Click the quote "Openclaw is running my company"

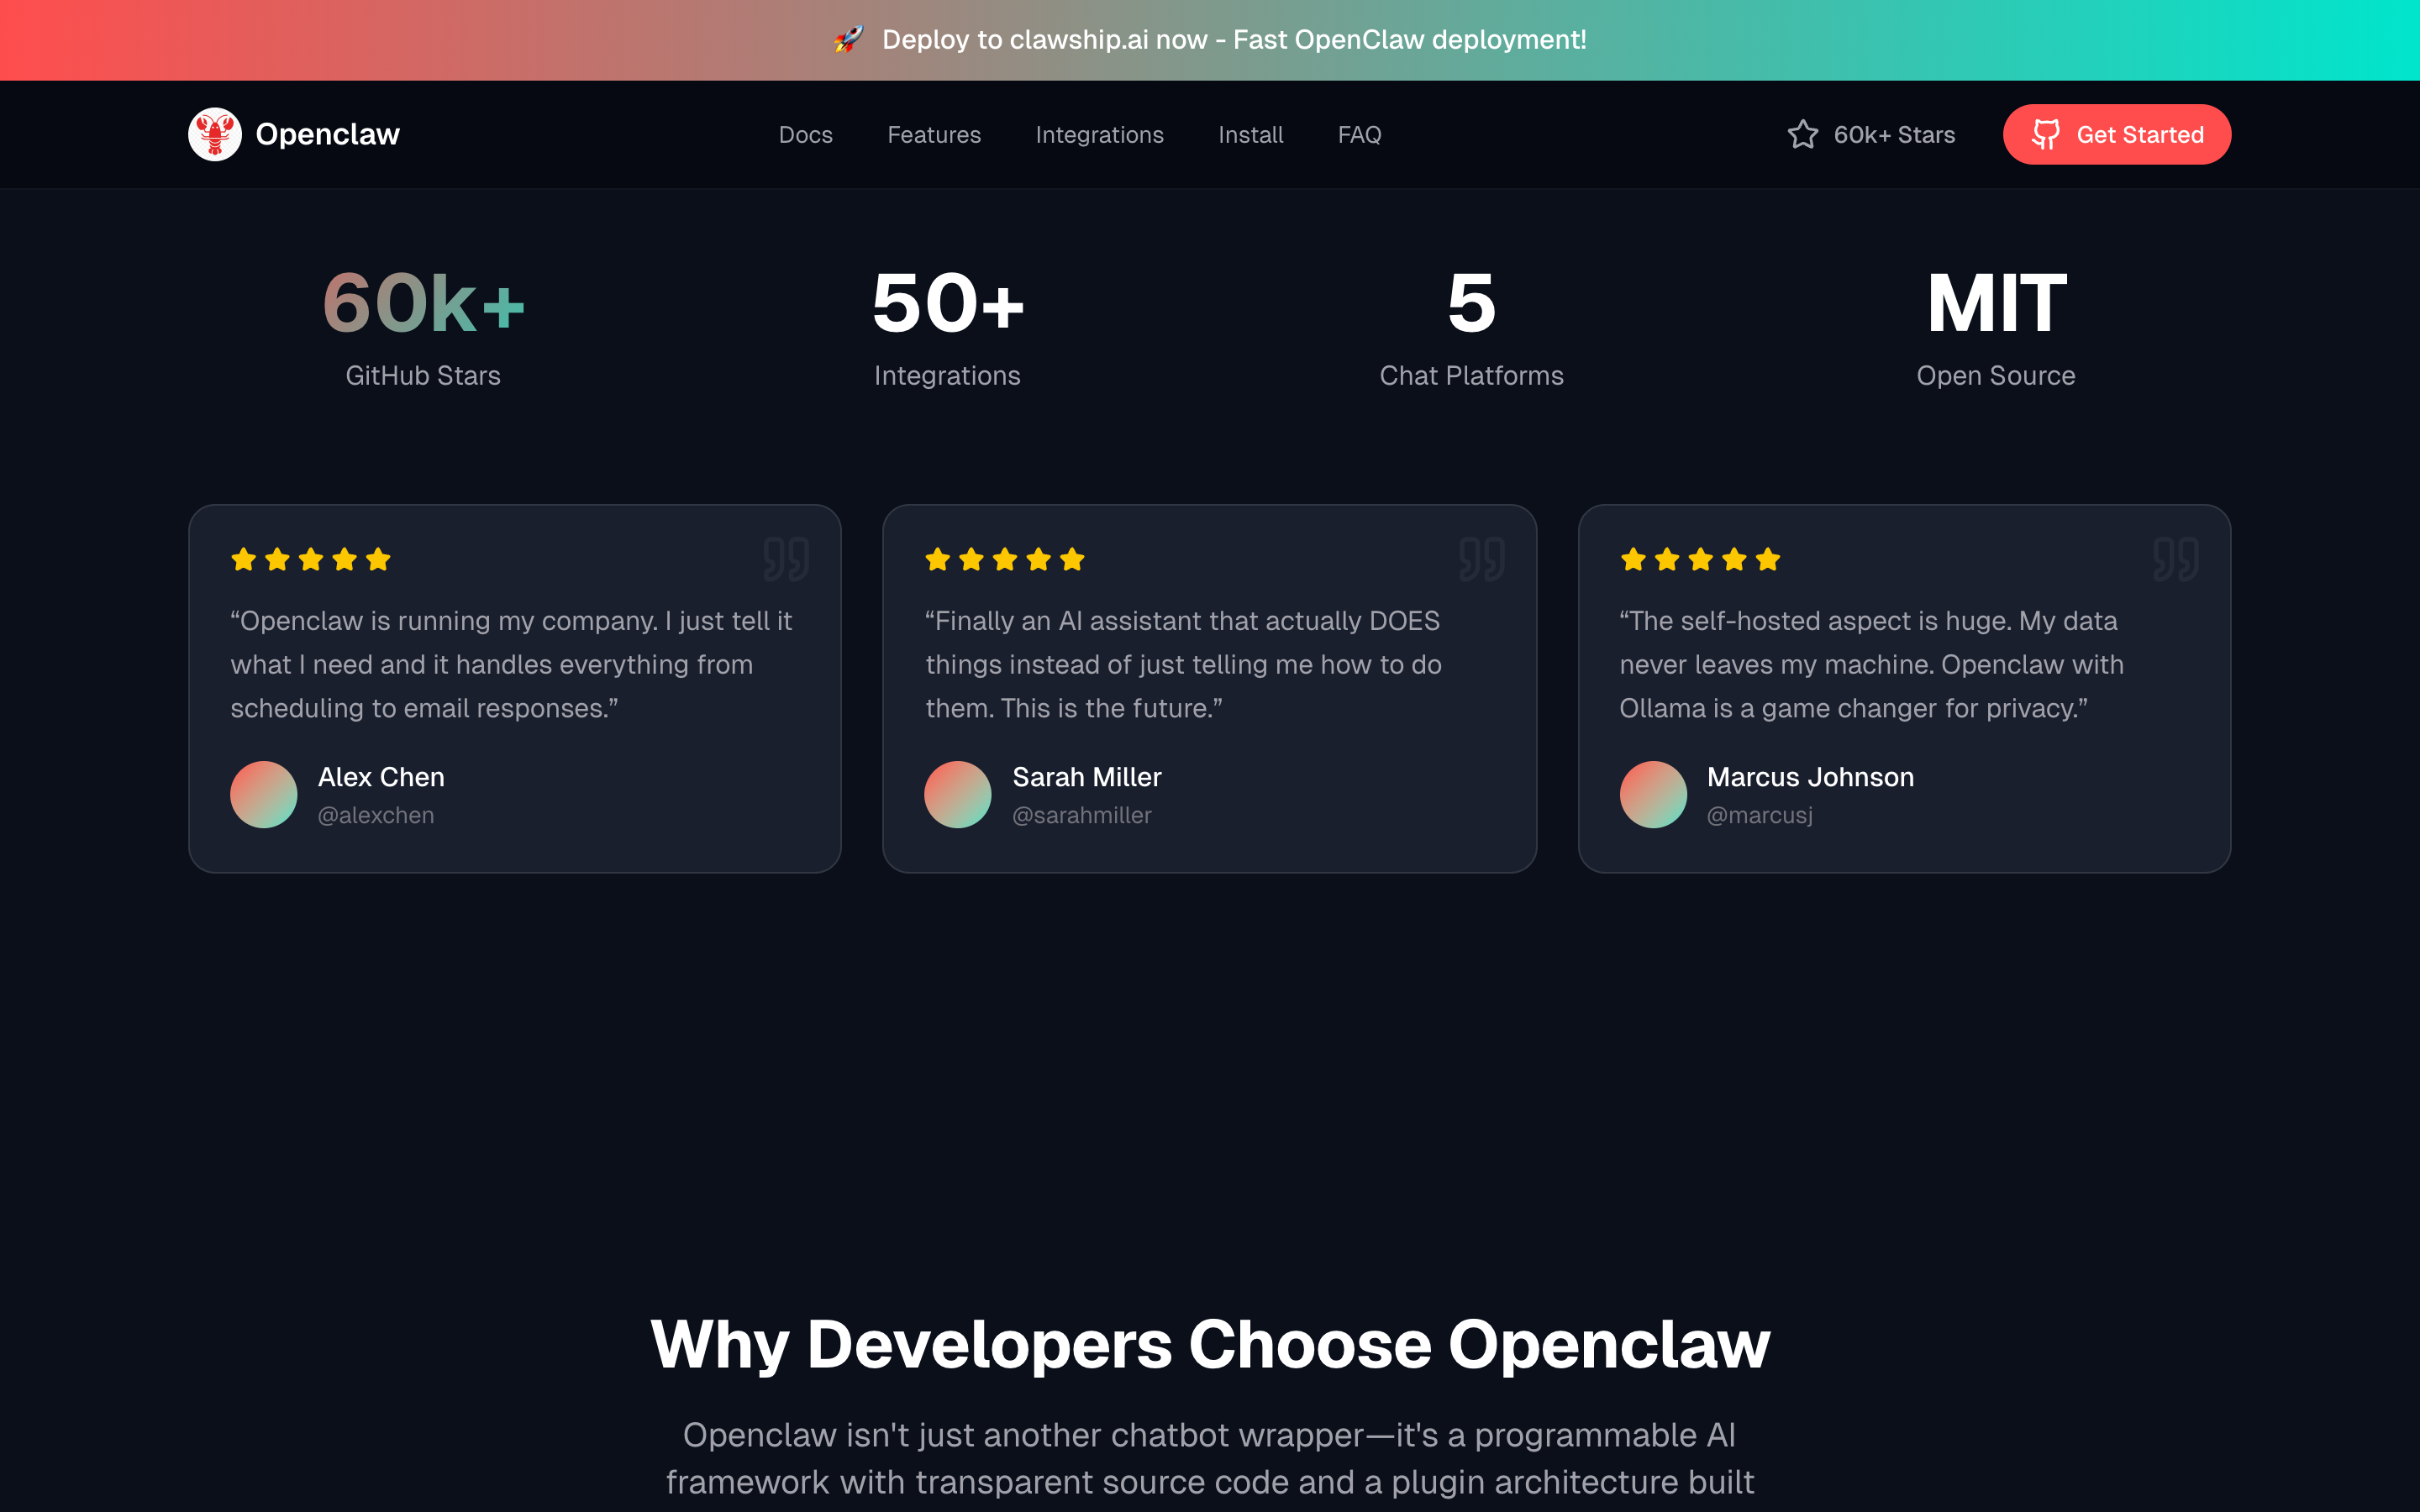tap(511, 664)
